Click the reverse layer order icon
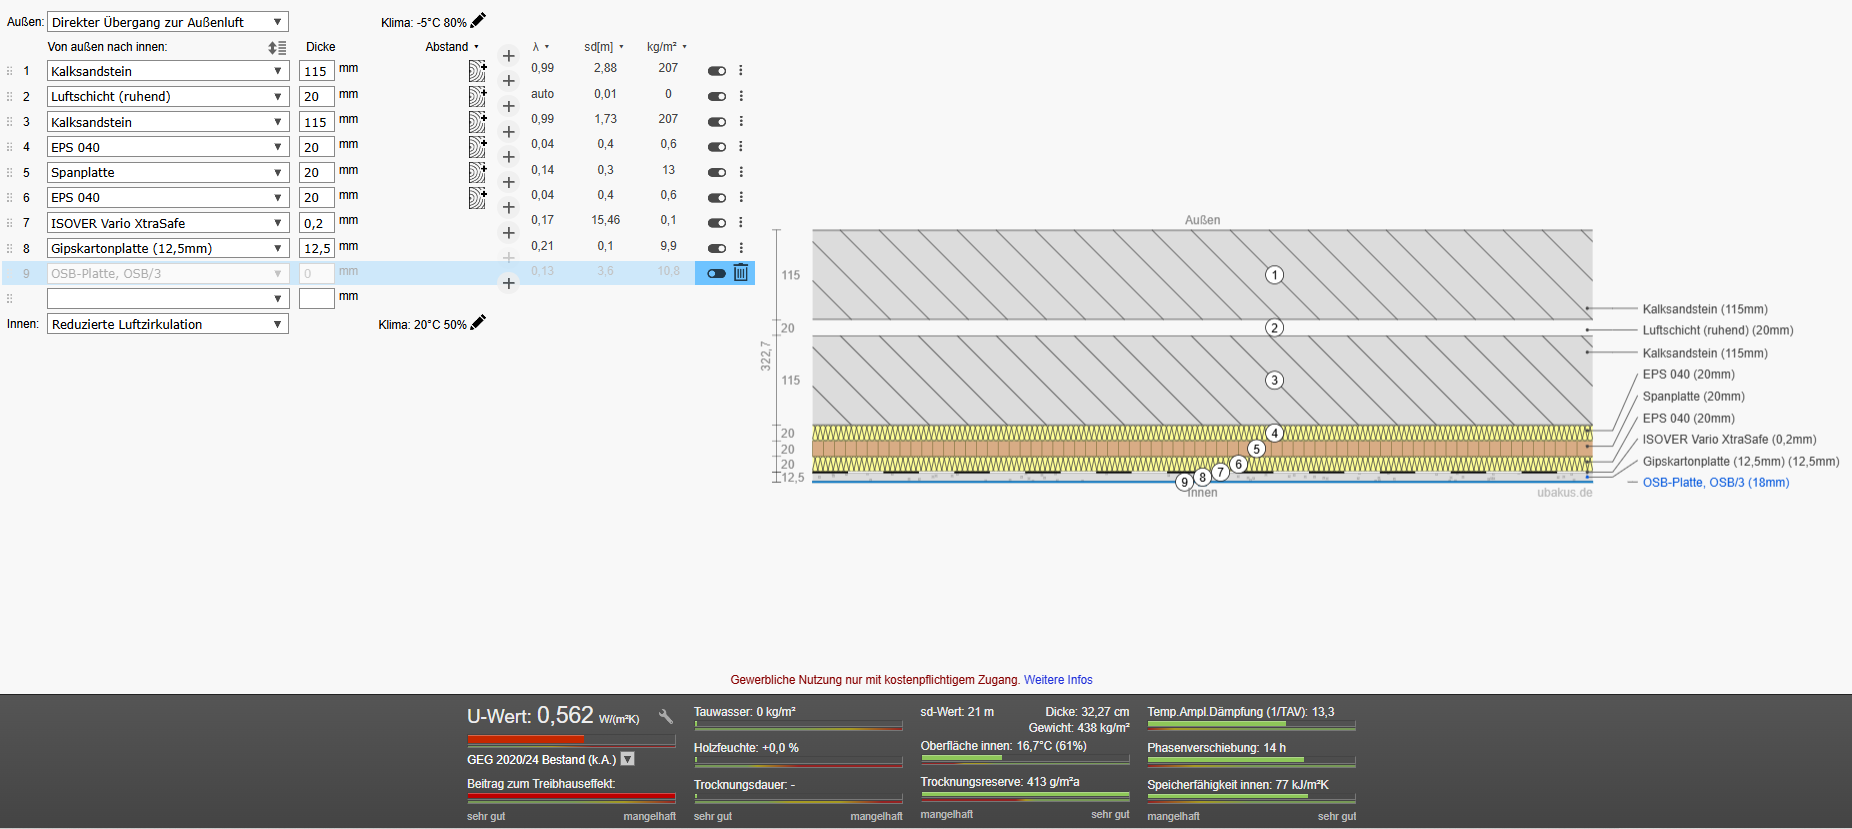This screenshot has width=1852, height=829. (x=277, y=47)
